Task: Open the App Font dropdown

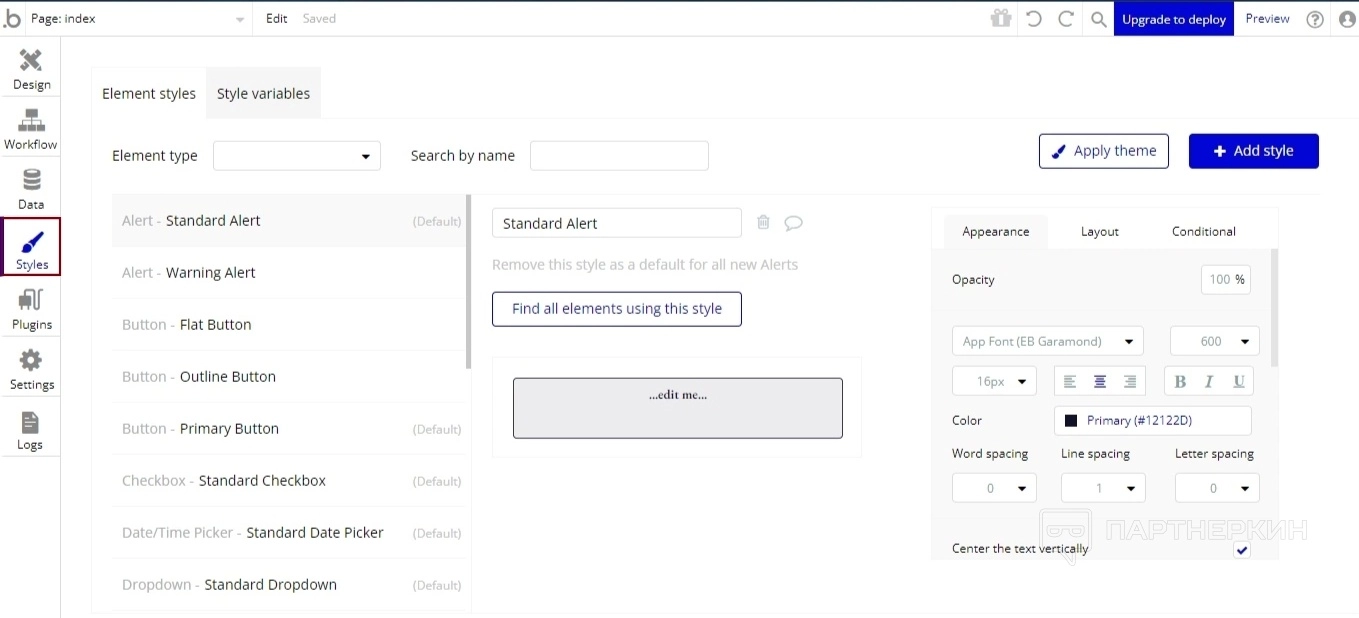Action: 1047,341
